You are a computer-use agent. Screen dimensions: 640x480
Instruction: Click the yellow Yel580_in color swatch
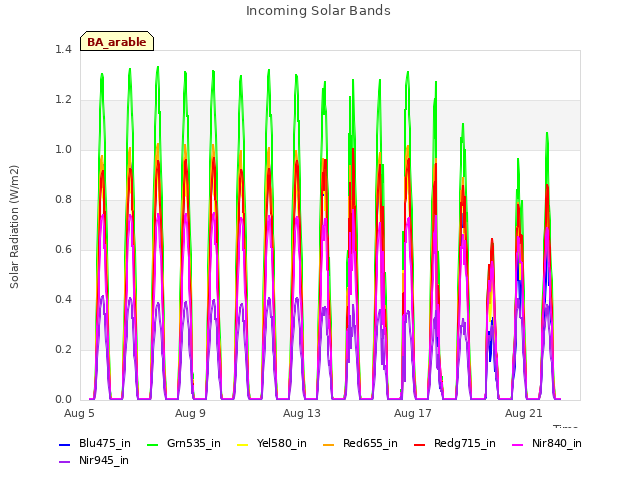[x=242, y=444]
